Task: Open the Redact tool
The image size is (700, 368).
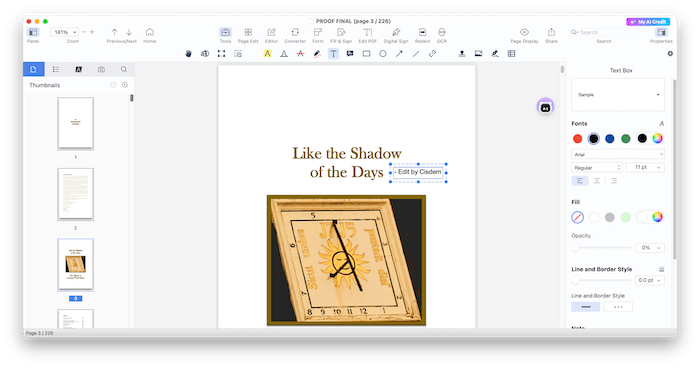Action: (x=422, y=35)
